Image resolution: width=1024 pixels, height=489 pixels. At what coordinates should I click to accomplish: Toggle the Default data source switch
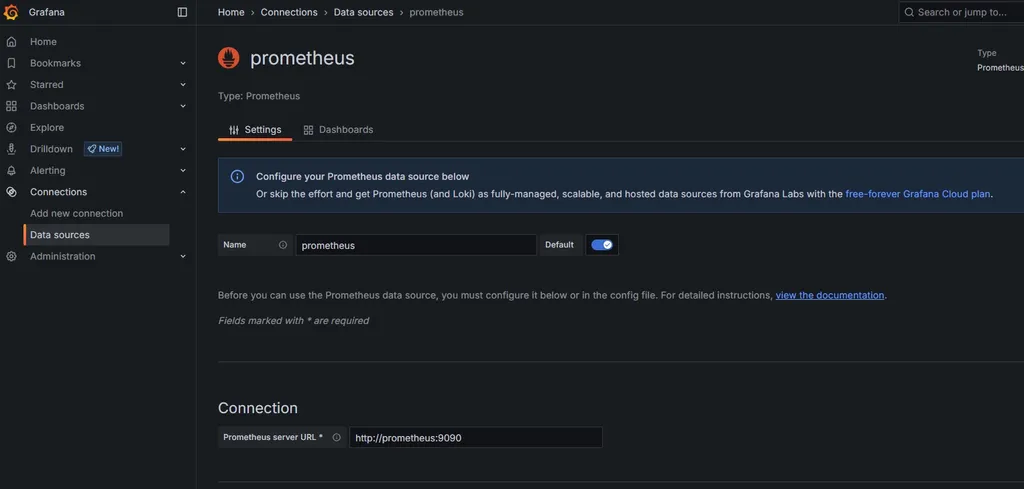pyautogui.click(x=601, y=245)
